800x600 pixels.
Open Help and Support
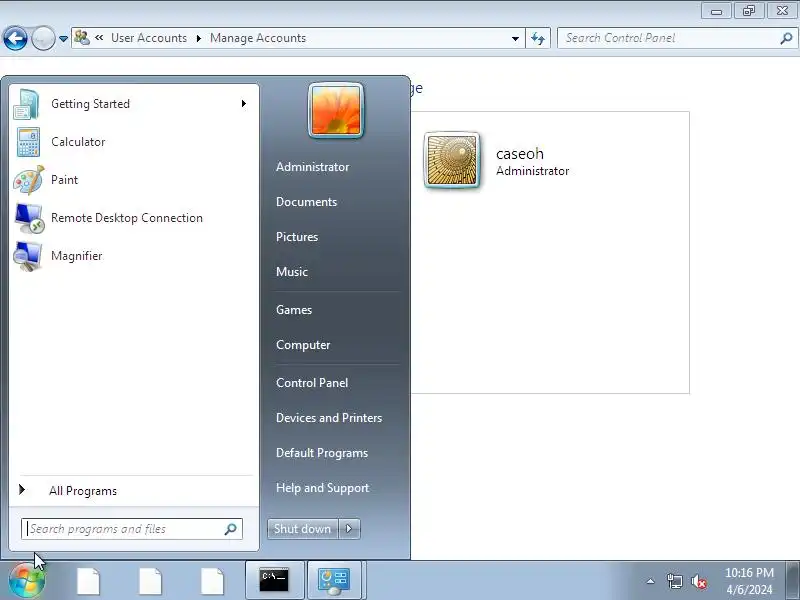click(322, 488)
